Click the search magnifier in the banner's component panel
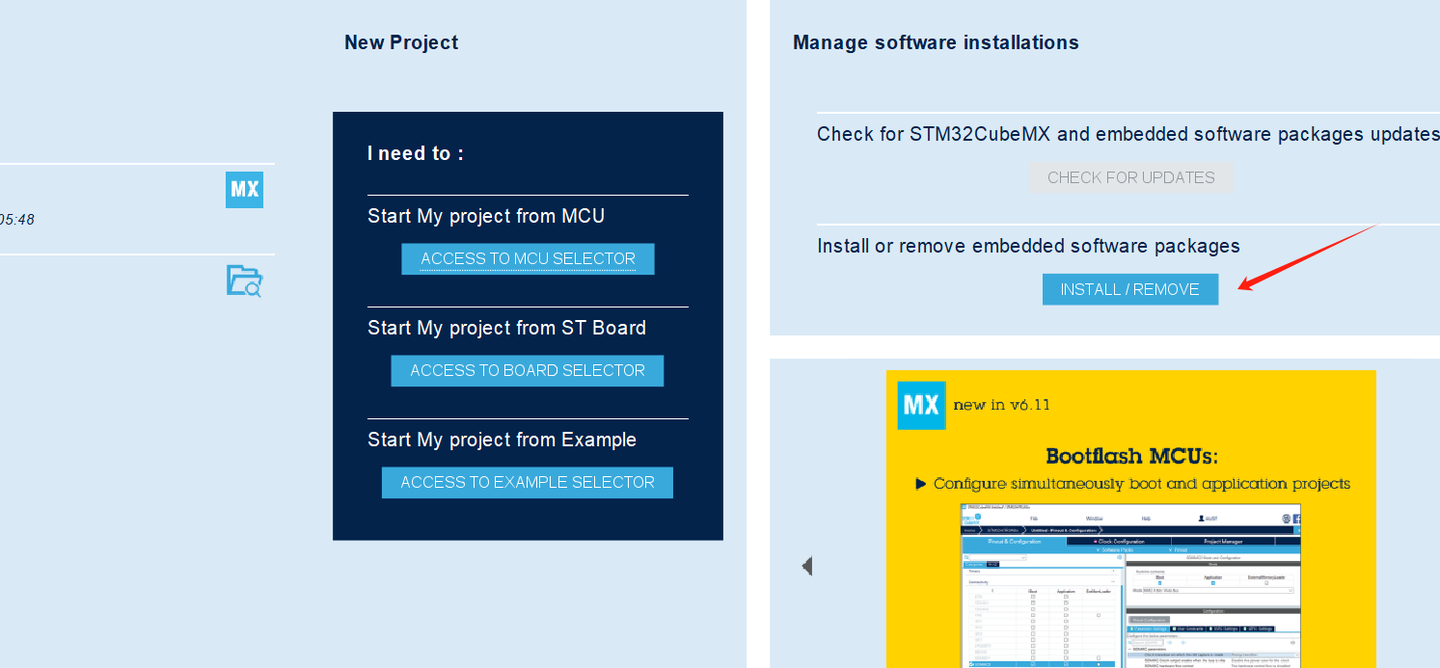The height and width of the screenshot is (668, 1440). click(x=966, y=557)
